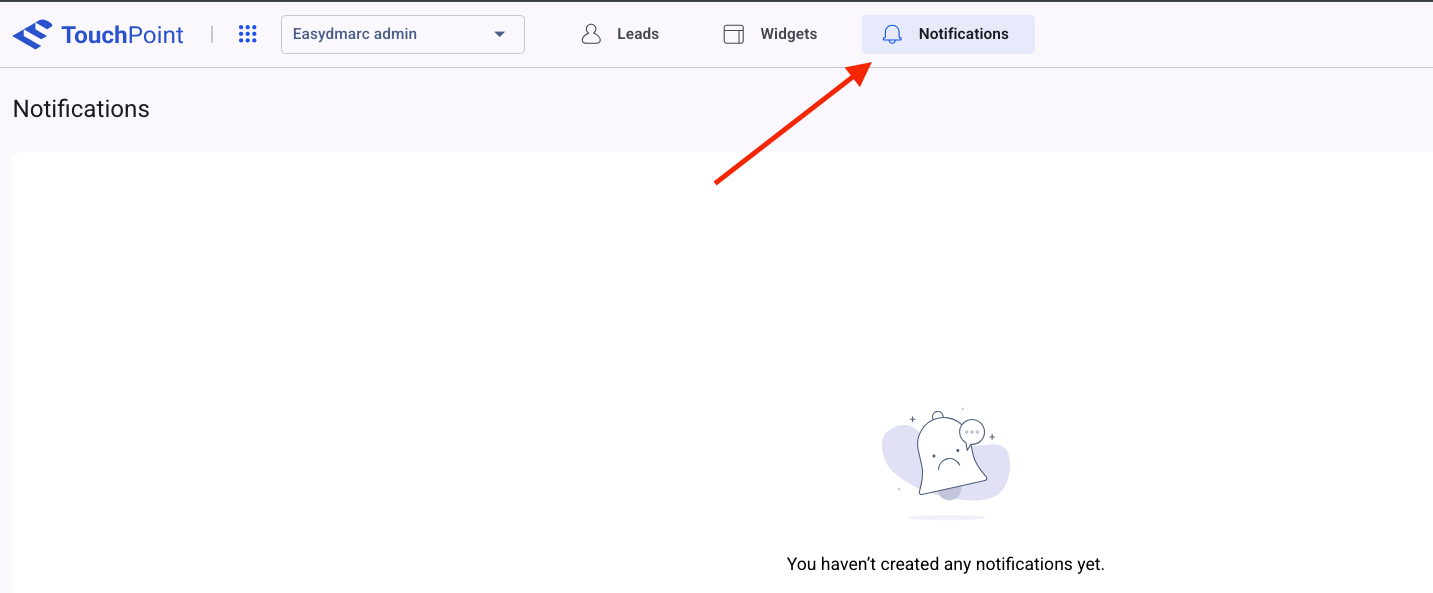1433x593 pixels.
Task: Click the empty white notifications panel
Action: click(400, 350)
